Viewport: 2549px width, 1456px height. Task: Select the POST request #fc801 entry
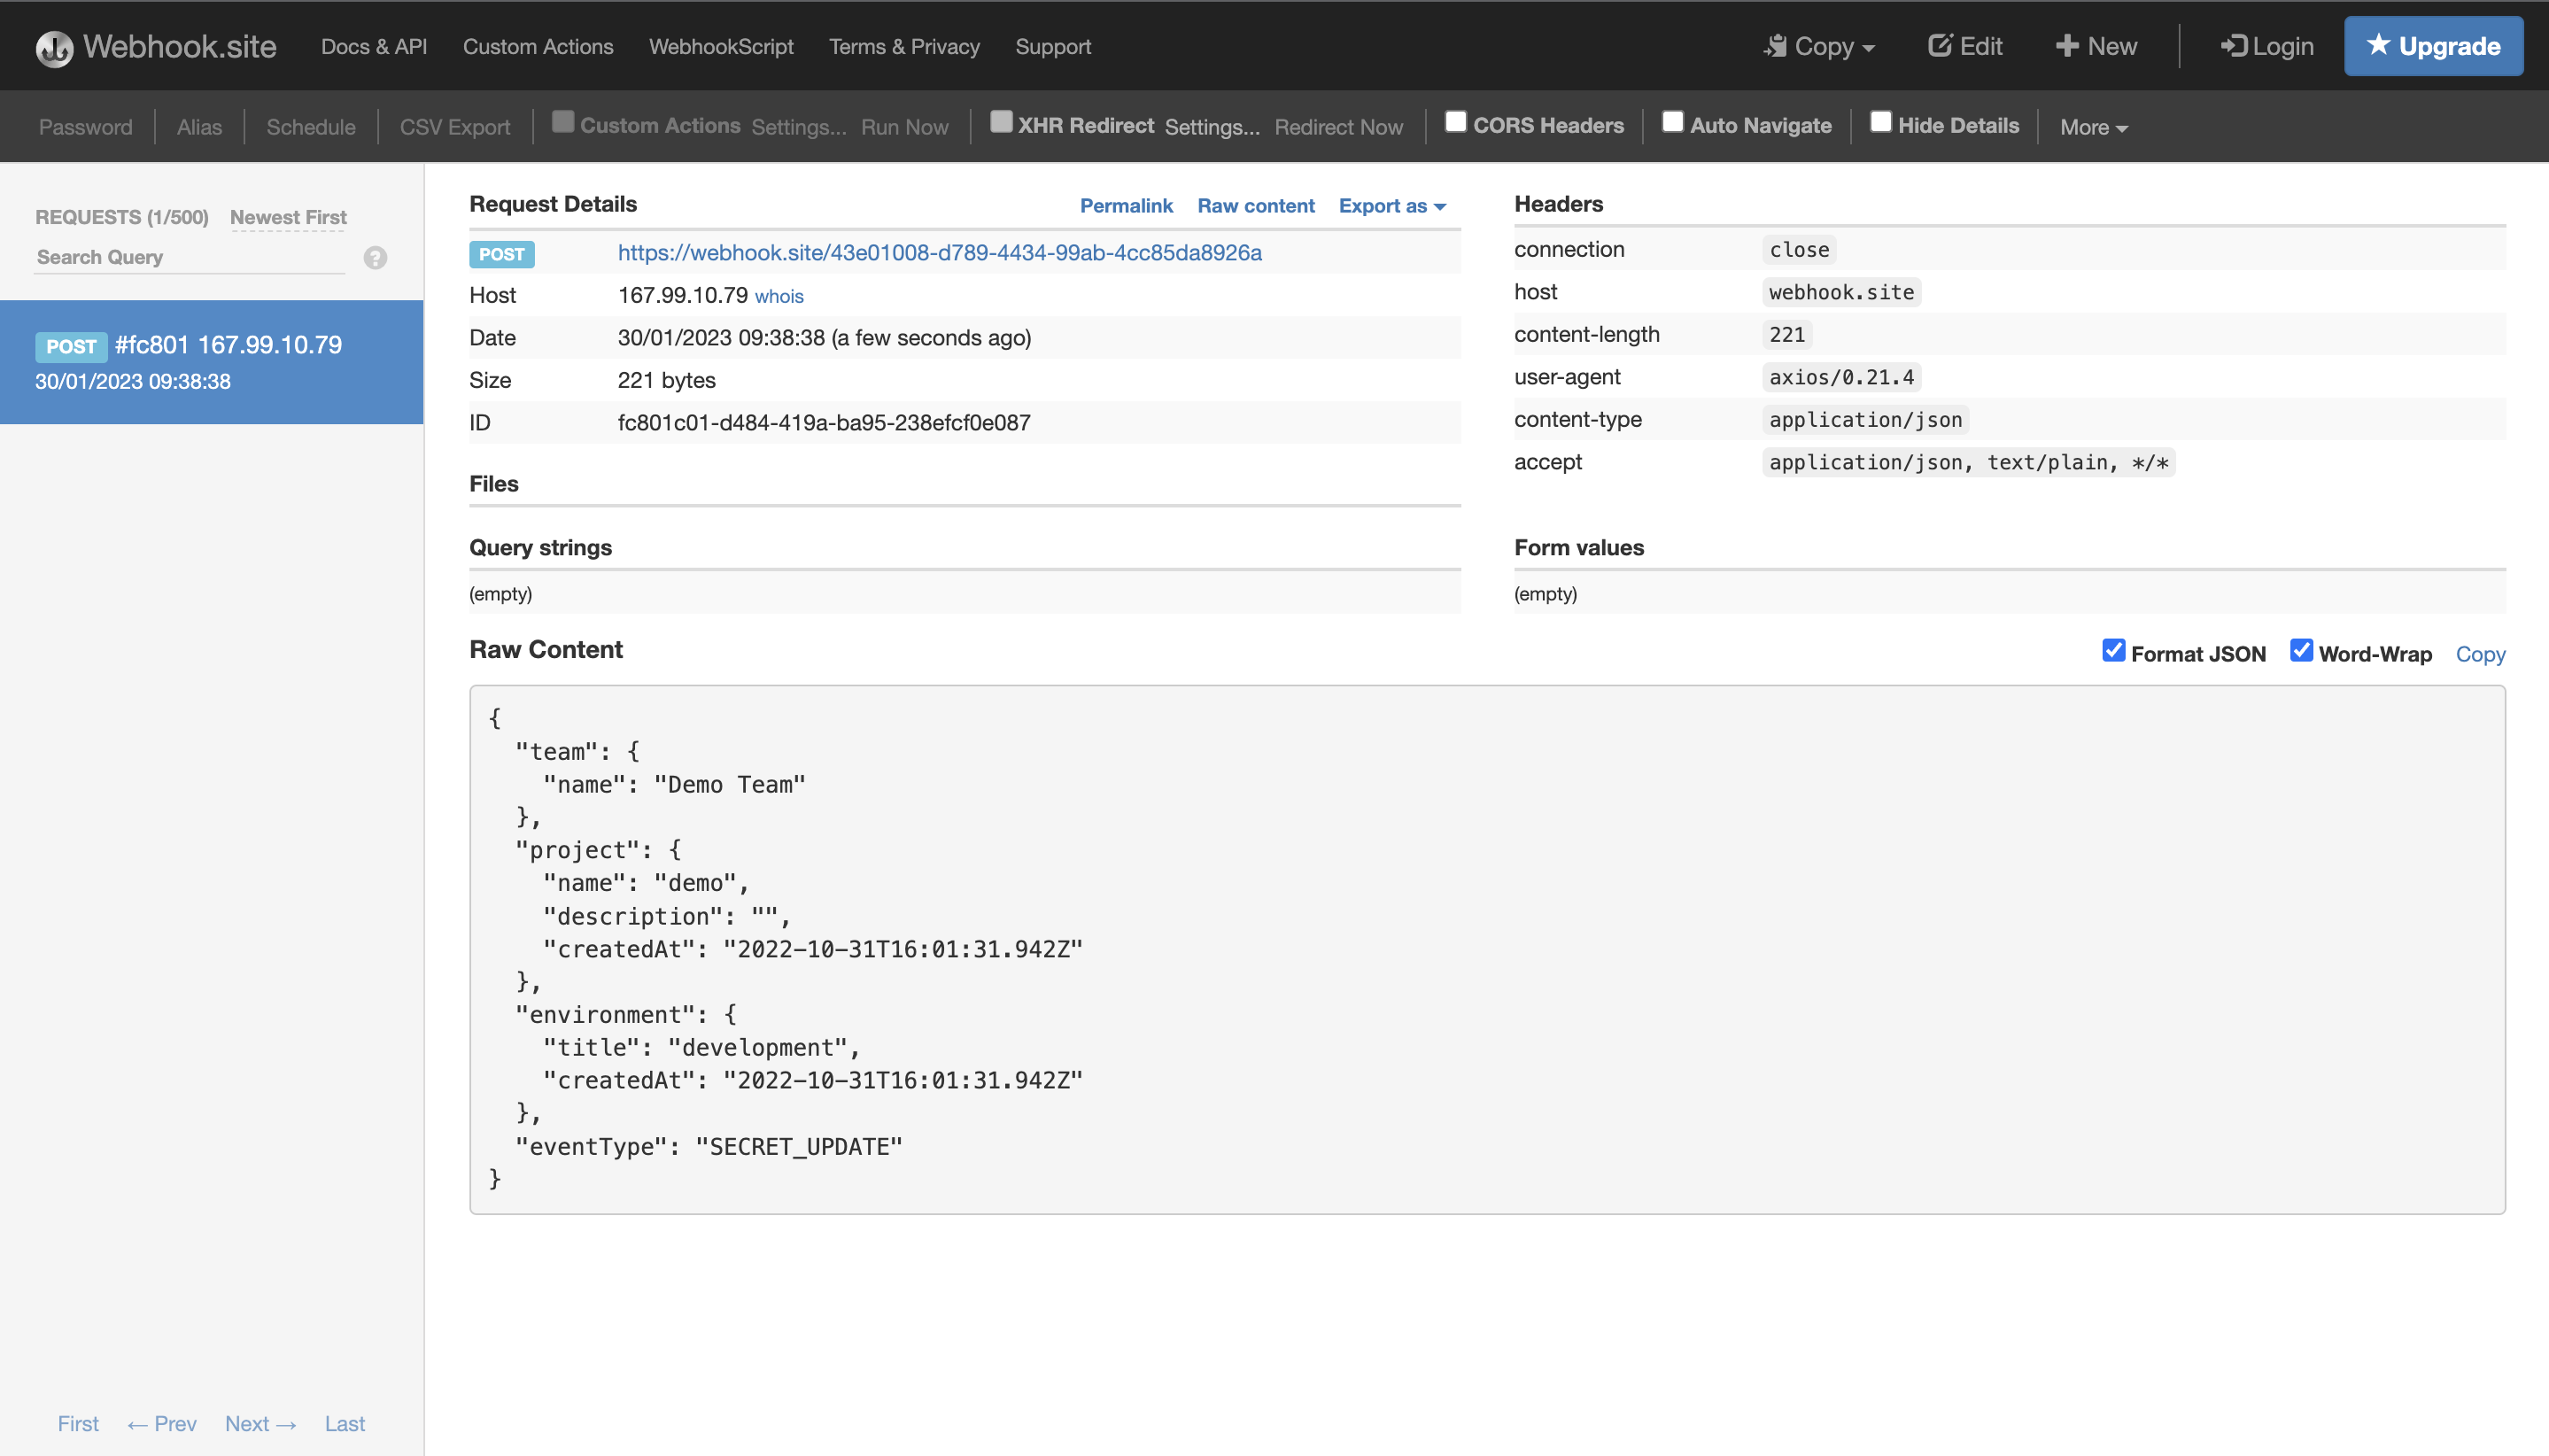(211, 362)
